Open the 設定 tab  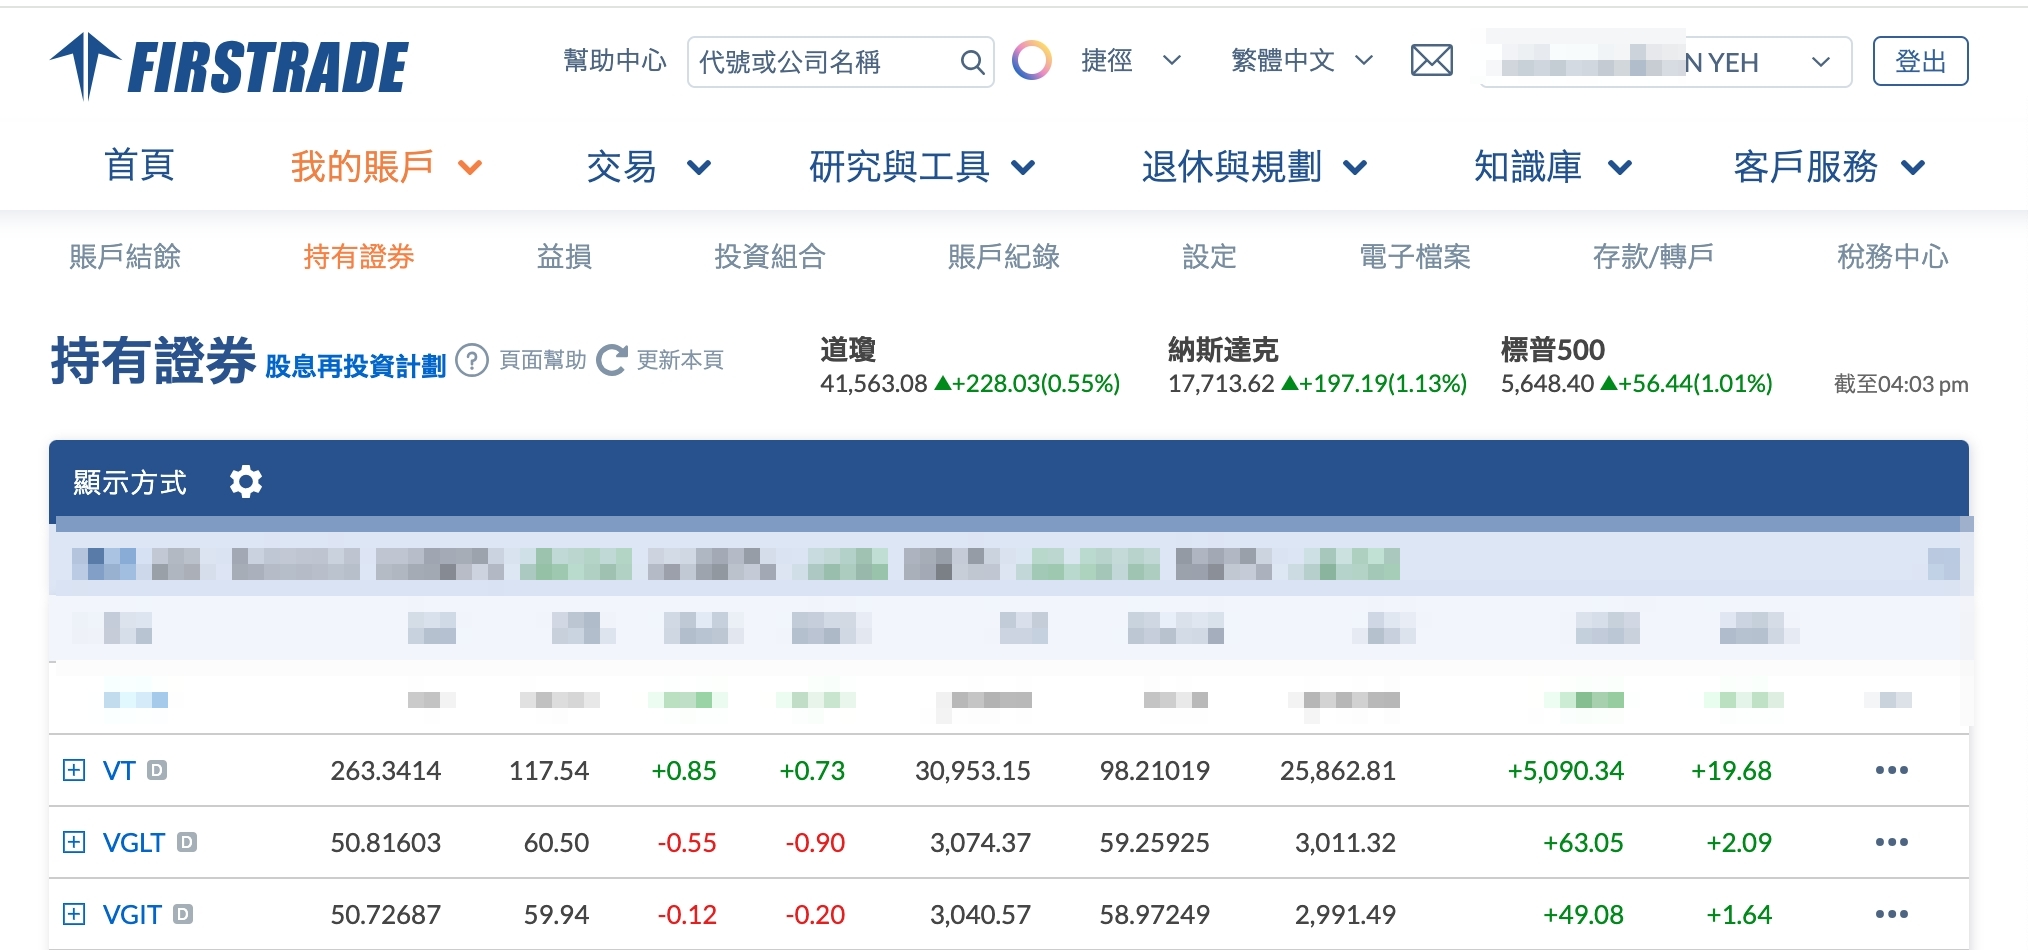[1210, 257]
